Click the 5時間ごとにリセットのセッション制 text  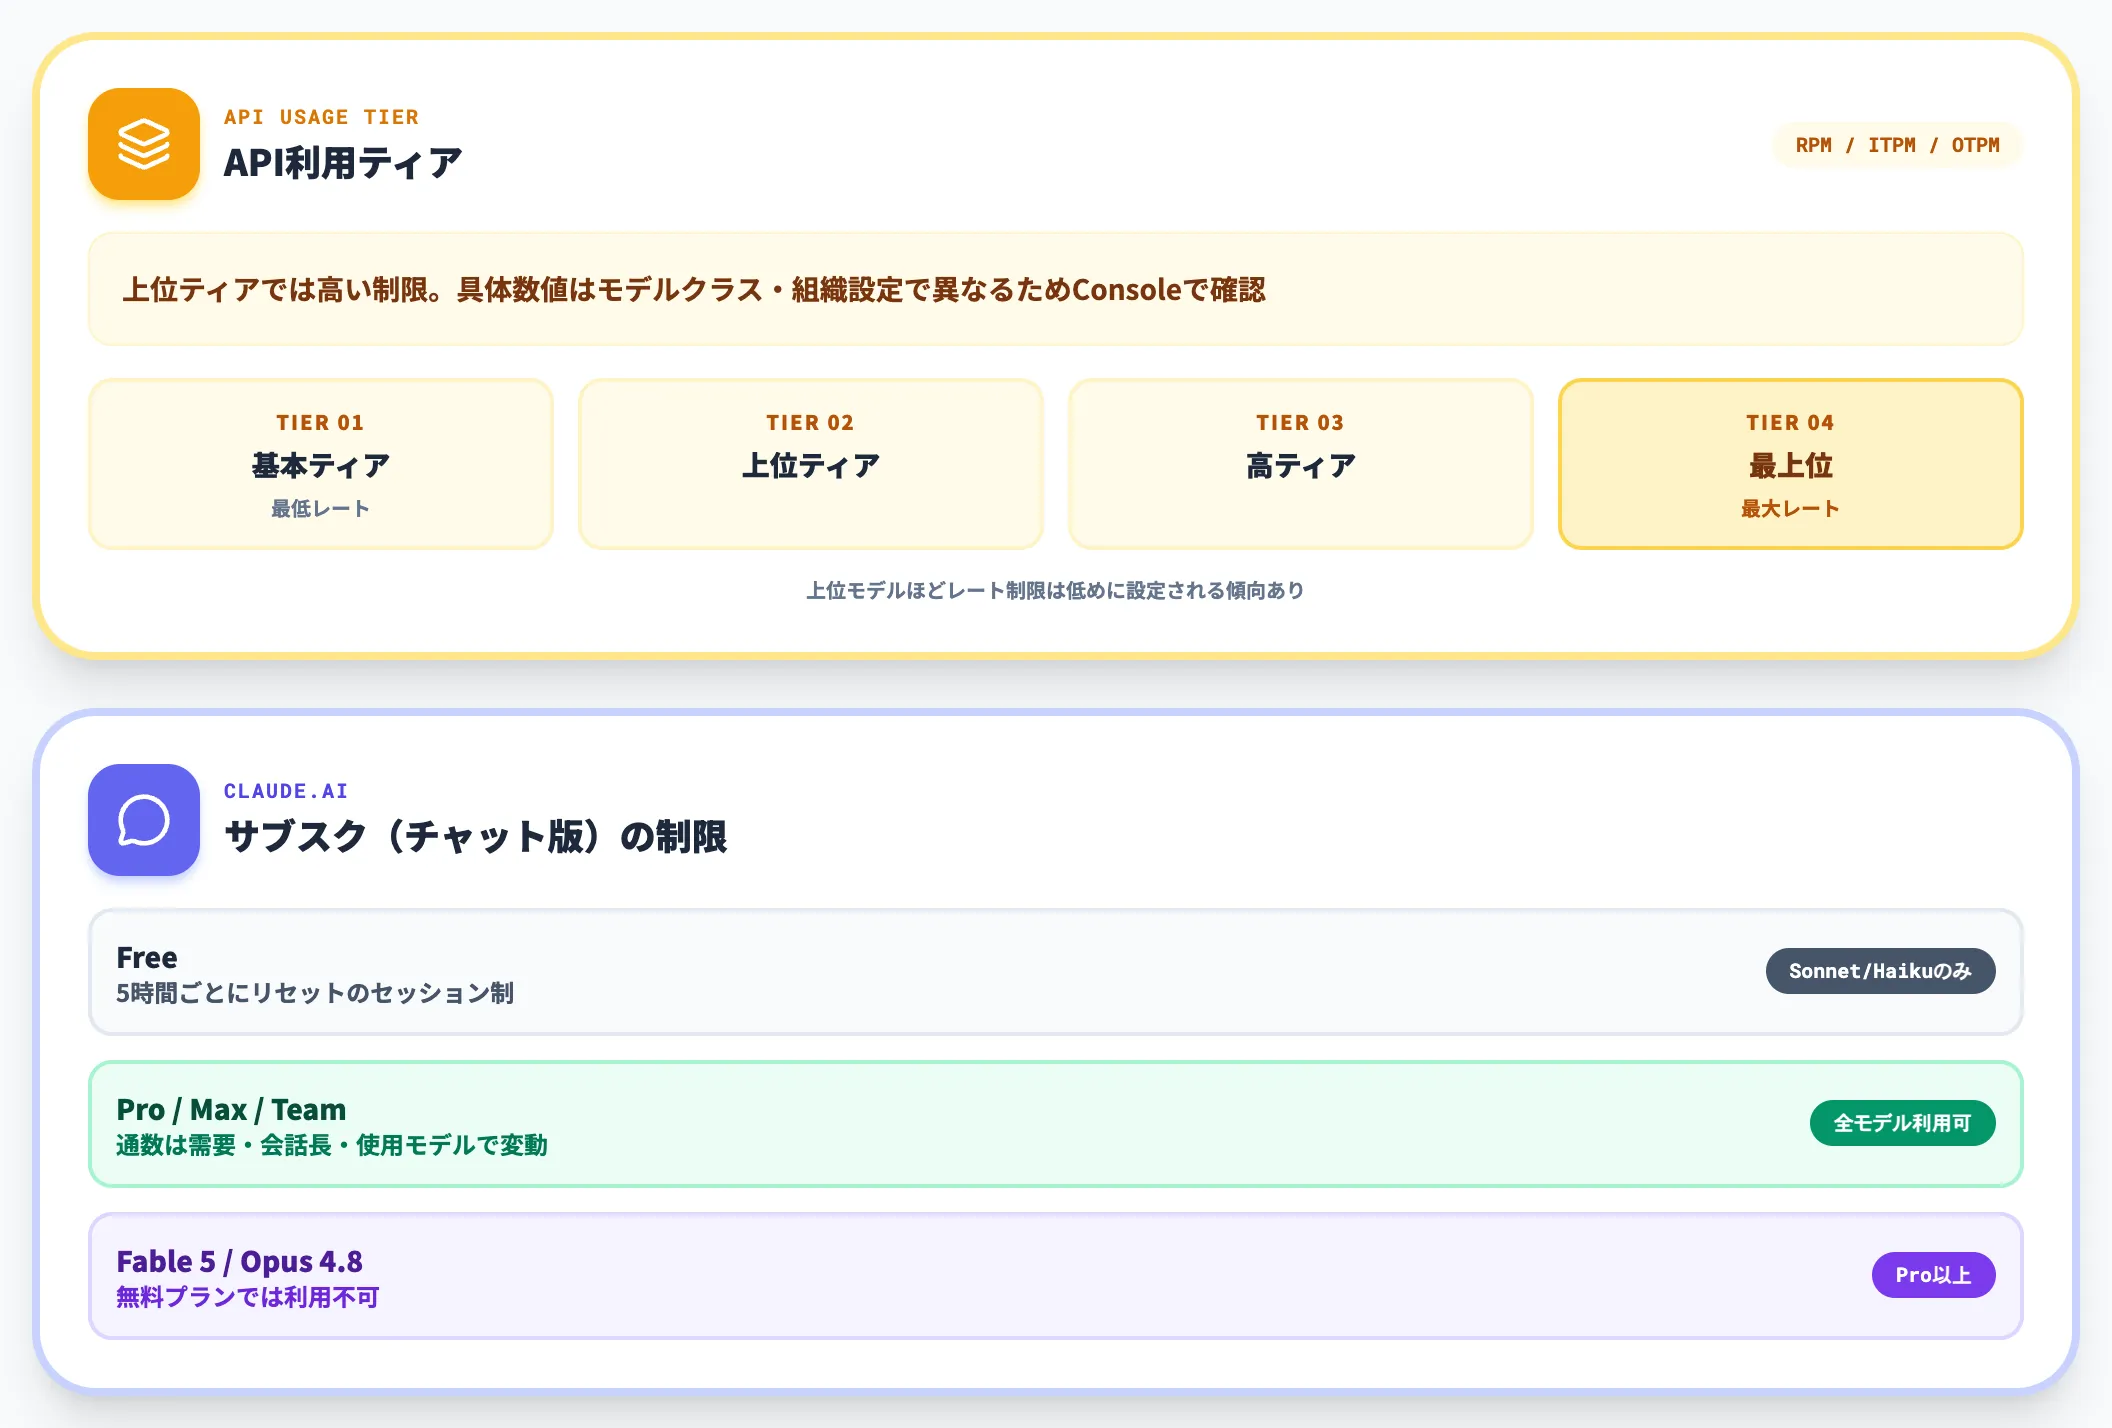pyautogui.click(x=315, y=993)
